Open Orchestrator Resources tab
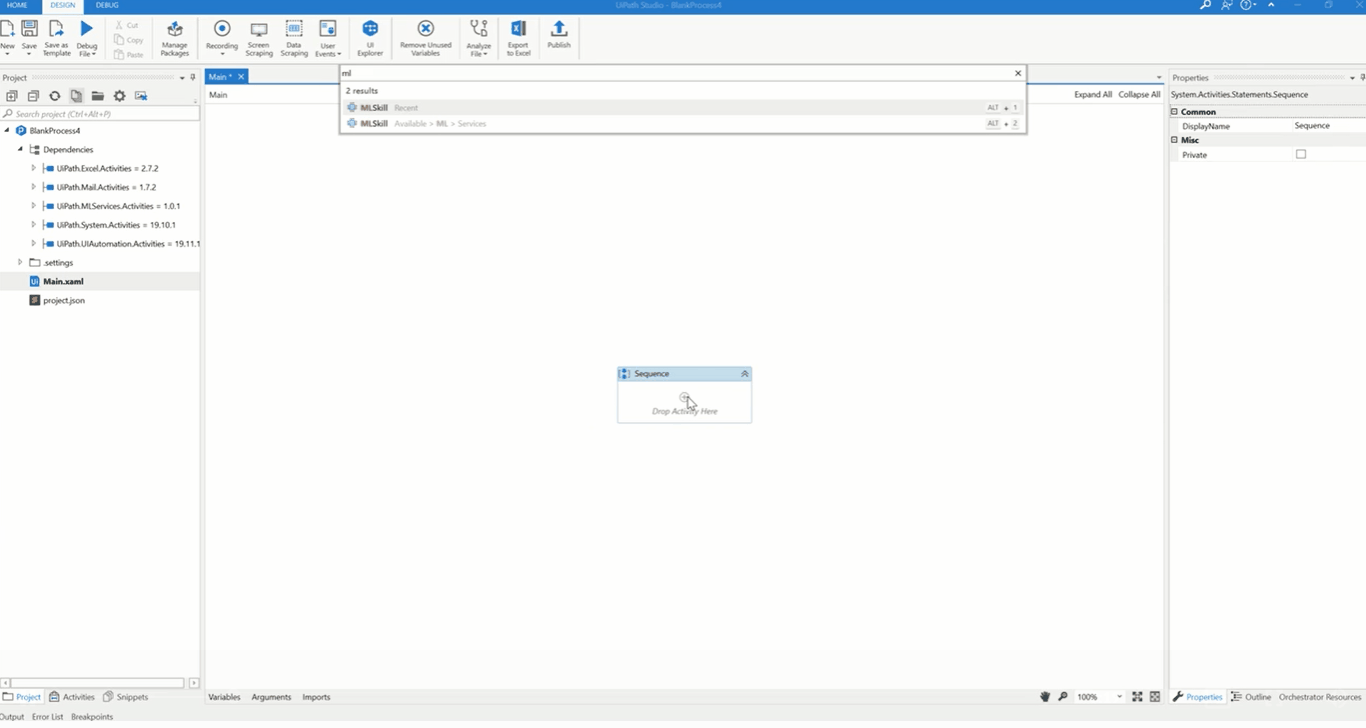 coord(1320,697)
